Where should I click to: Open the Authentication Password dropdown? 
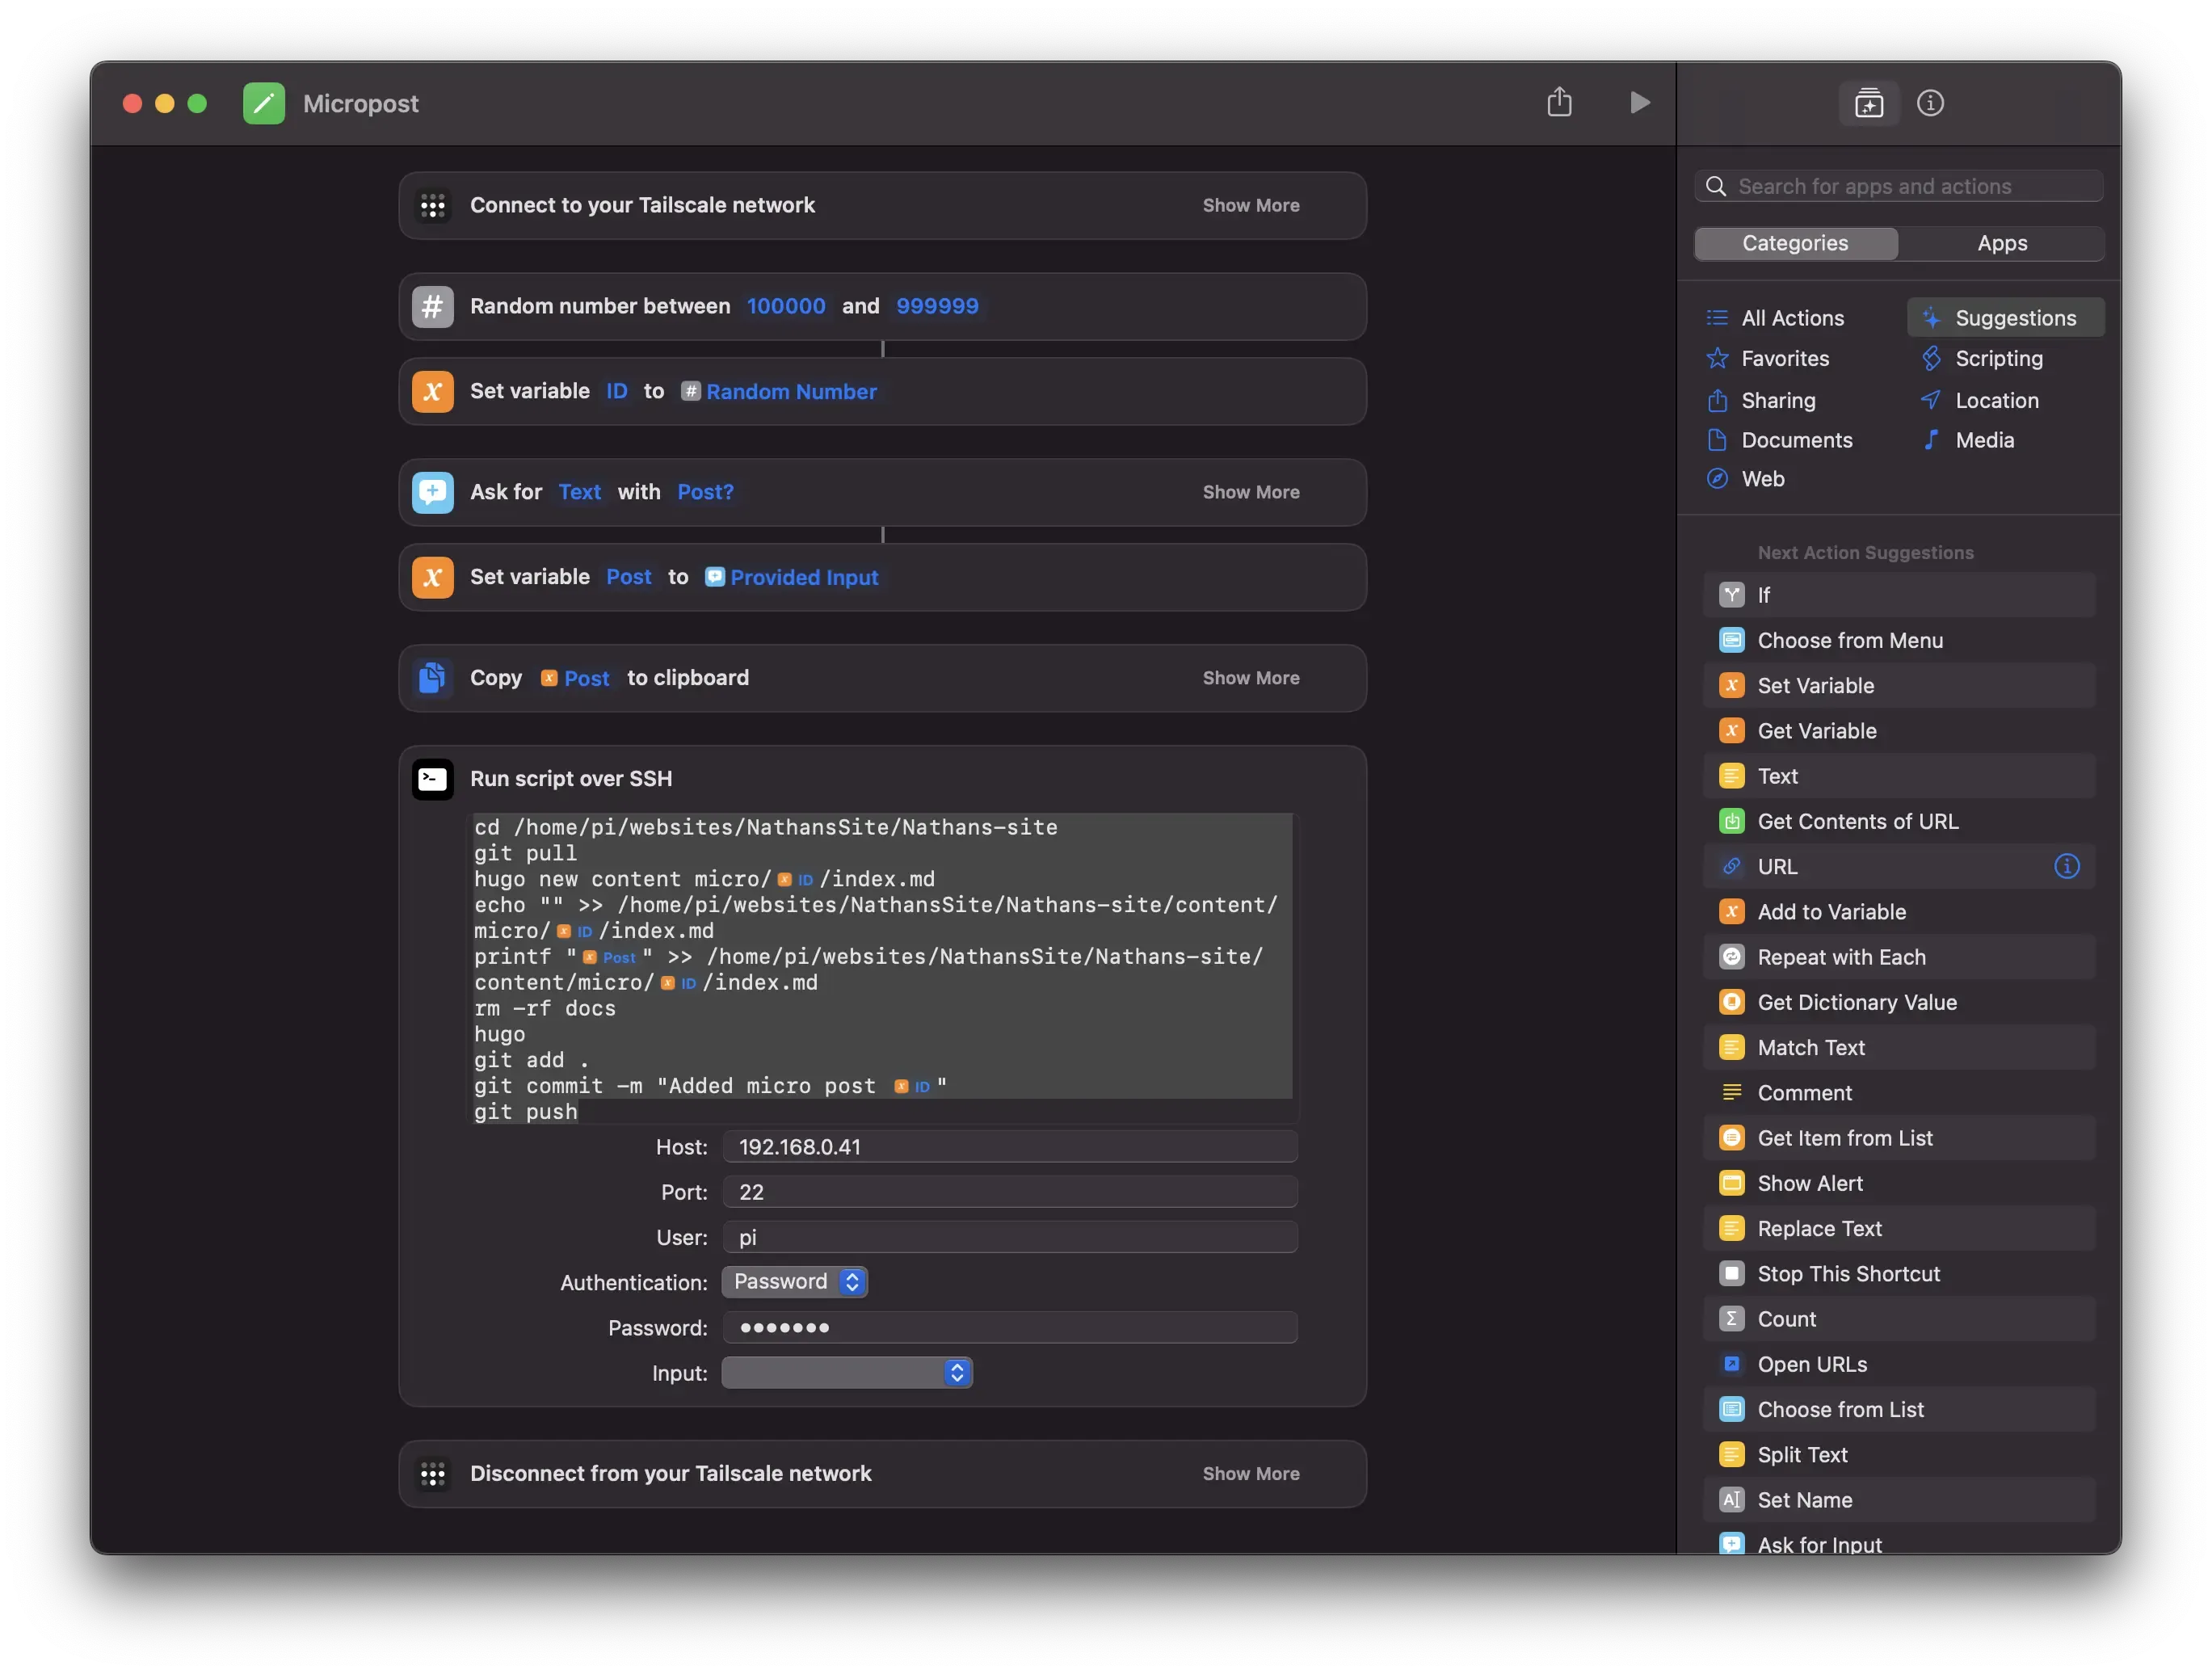click(x=795, y=1282)
